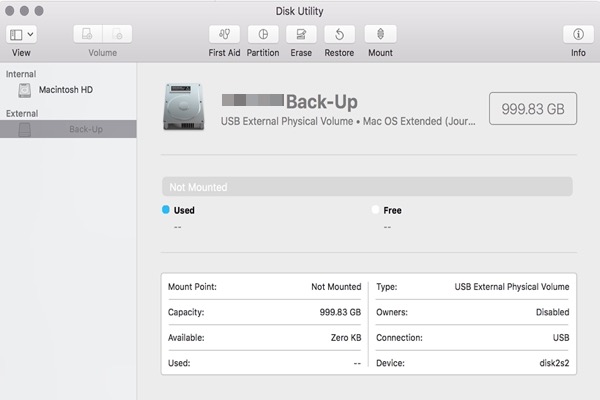Click the Partition pie chart icon
The image size is (600, 400).
pos(263,34)
